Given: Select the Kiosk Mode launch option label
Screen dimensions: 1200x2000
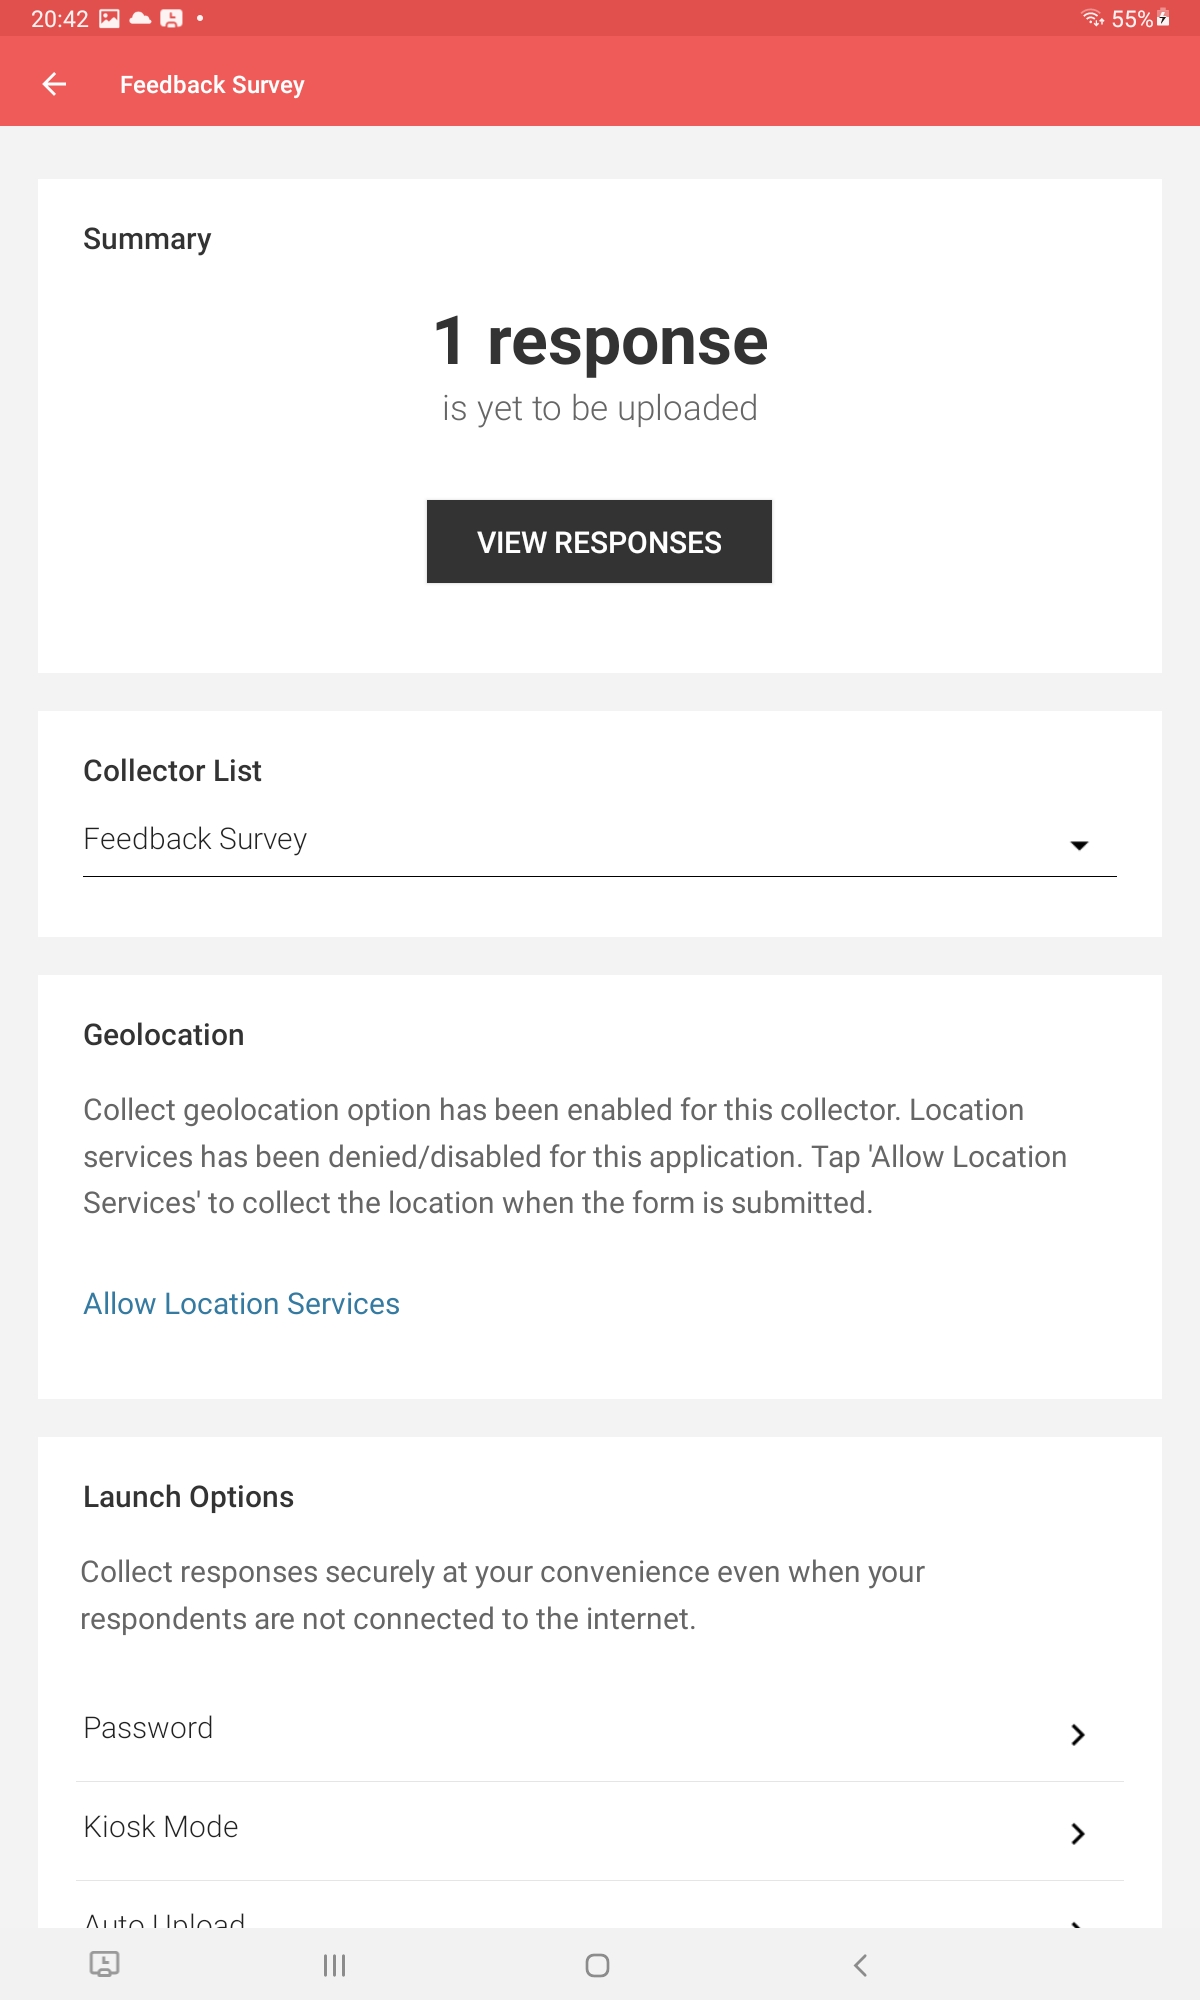Looking at the screenshot, I should click(161, 1827).
